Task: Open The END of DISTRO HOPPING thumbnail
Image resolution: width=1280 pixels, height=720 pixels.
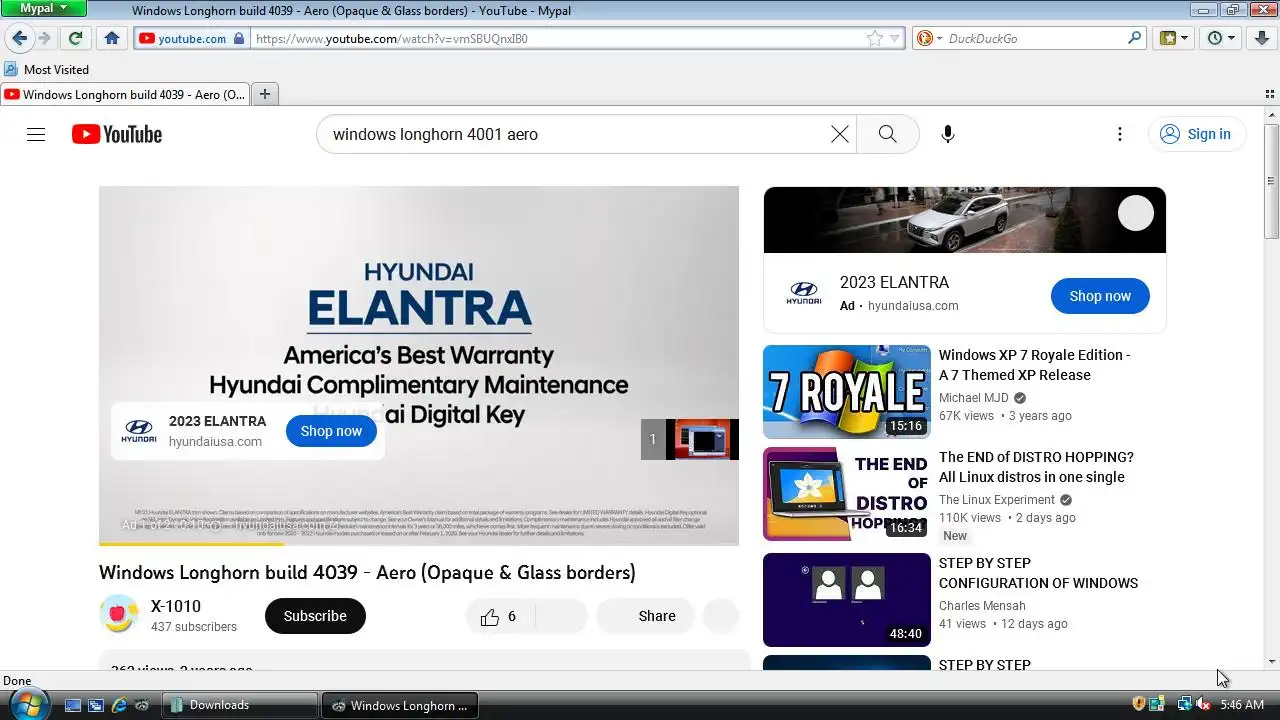Action: click(x=847, y=494)
